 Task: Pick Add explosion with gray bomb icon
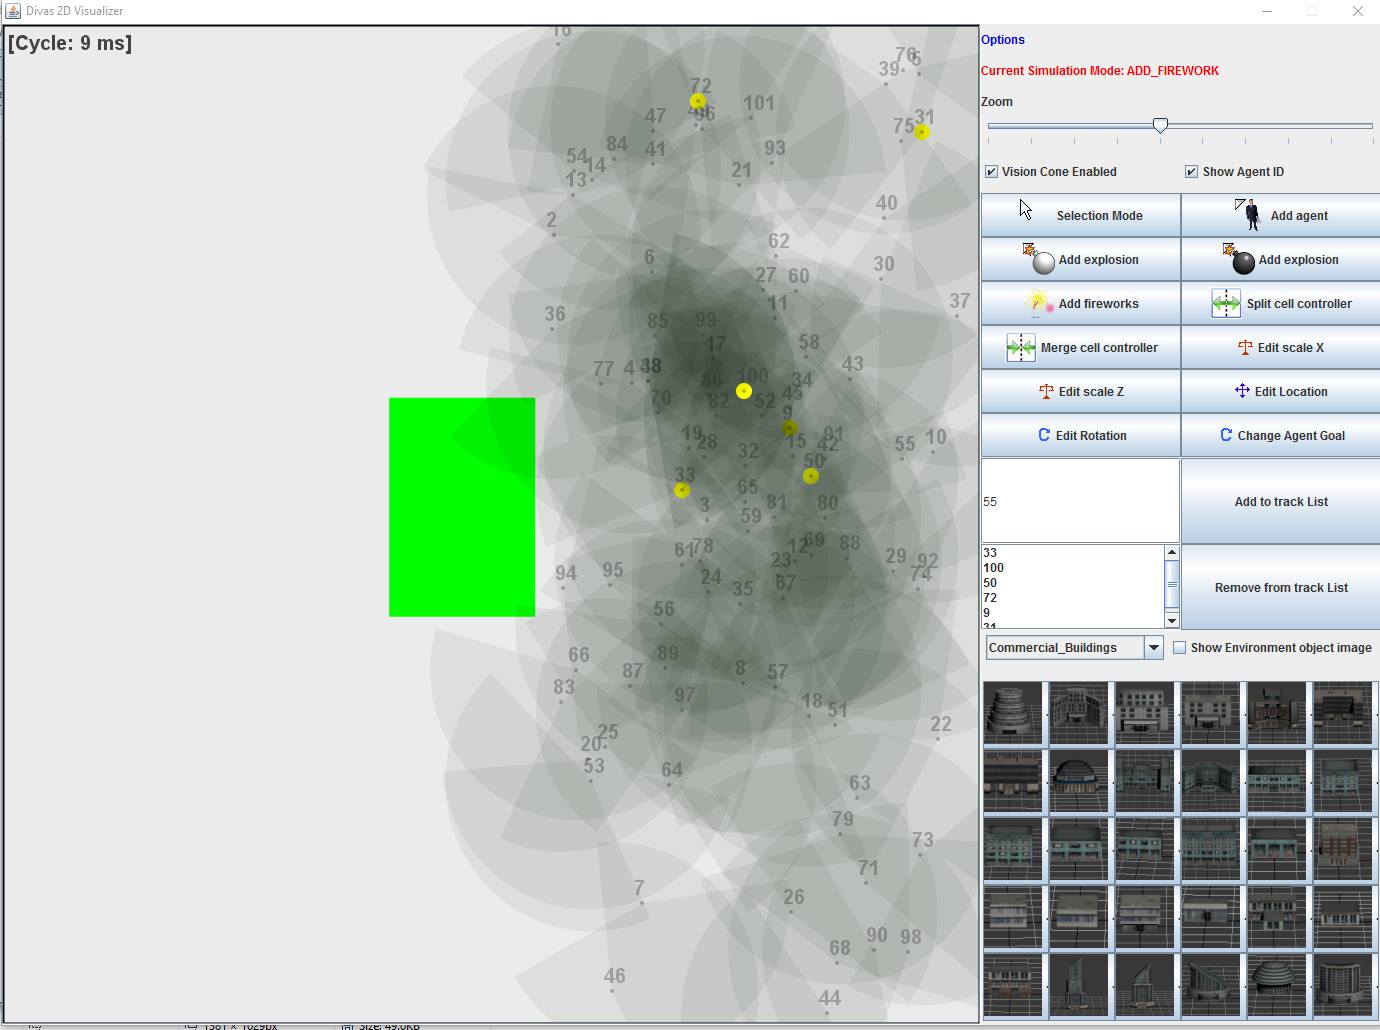click(1080, 259)
